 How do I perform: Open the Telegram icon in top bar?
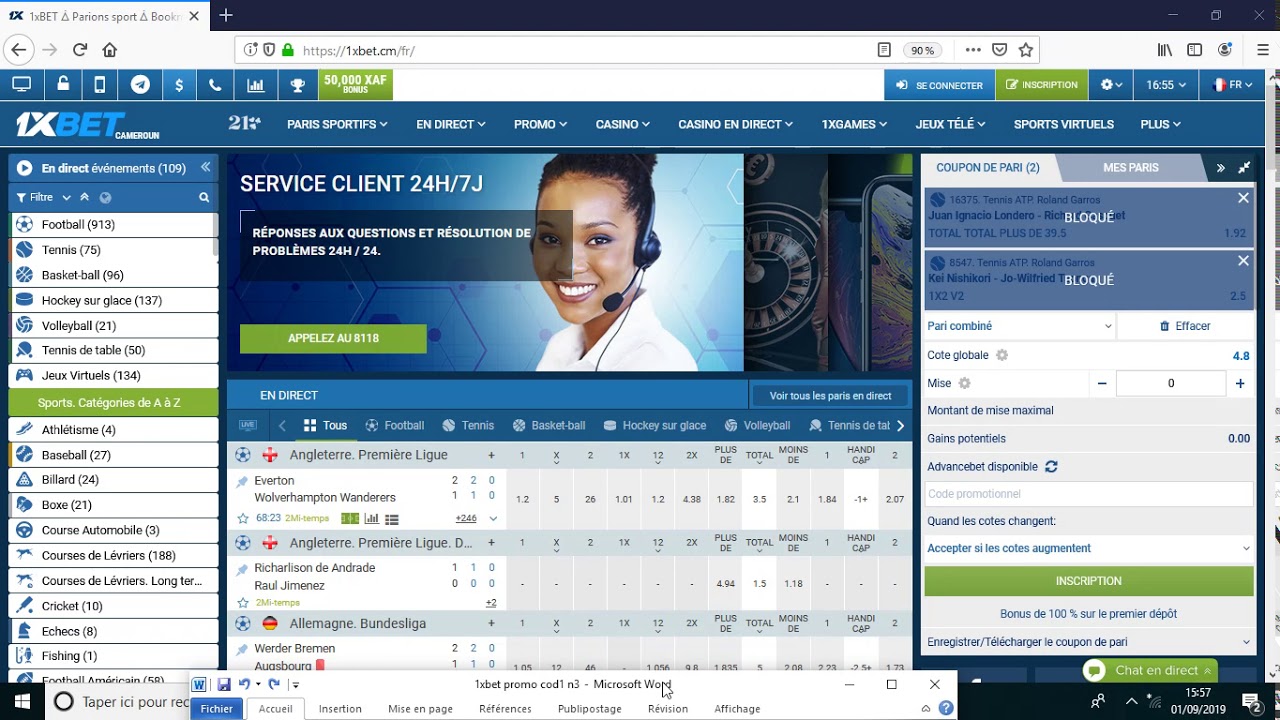(141, 85)
